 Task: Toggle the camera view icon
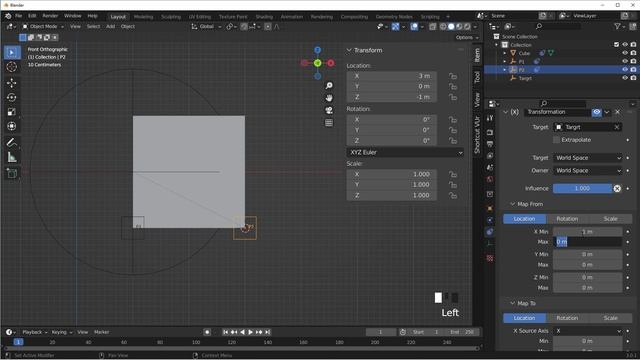[x=329, y=110]
